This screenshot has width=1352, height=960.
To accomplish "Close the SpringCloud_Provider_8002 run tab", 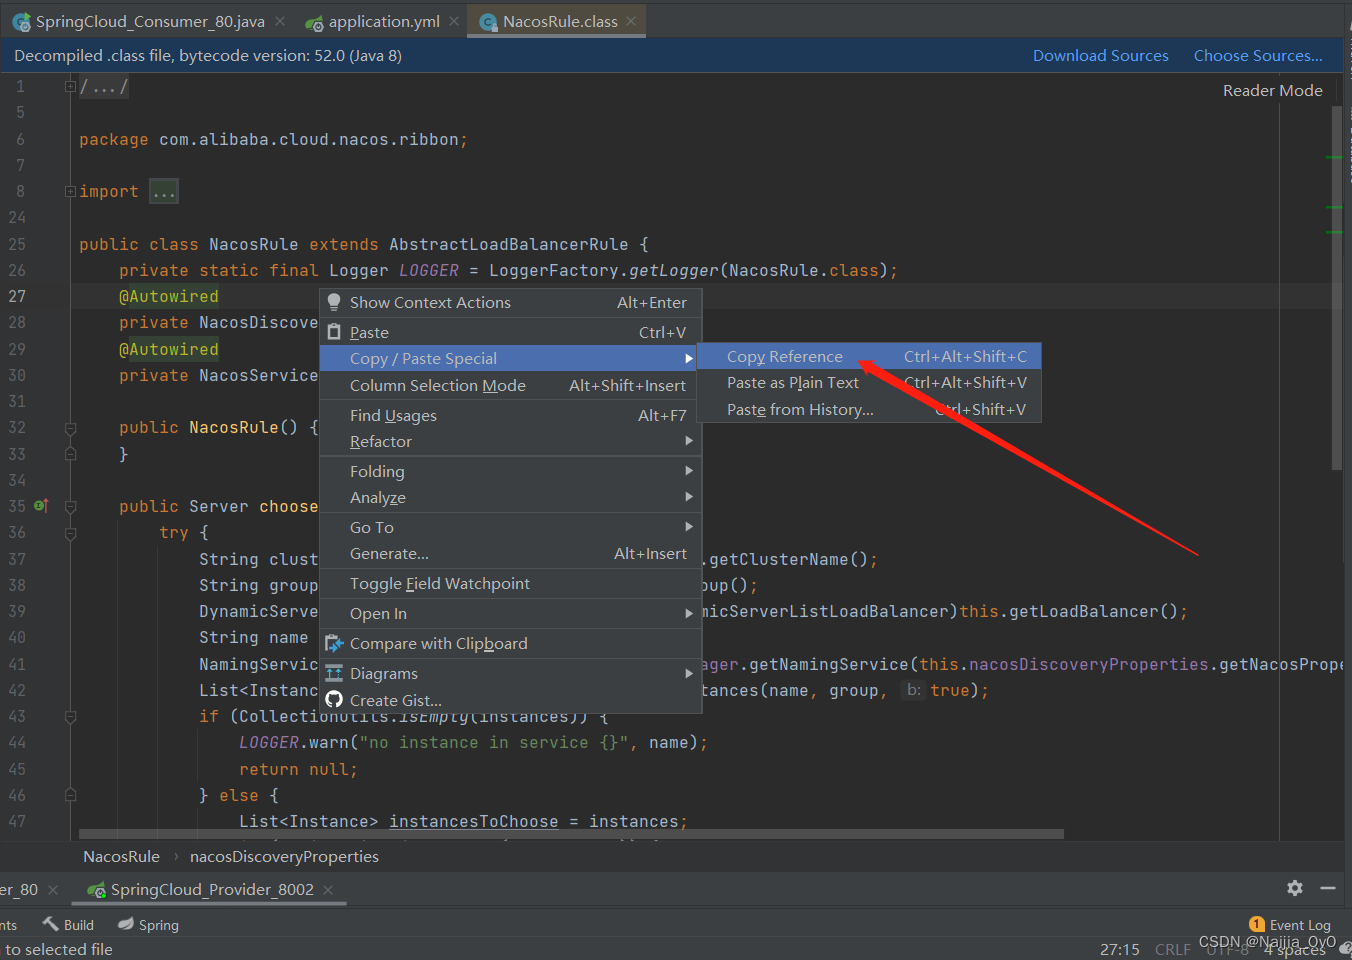I will [328, 890].
